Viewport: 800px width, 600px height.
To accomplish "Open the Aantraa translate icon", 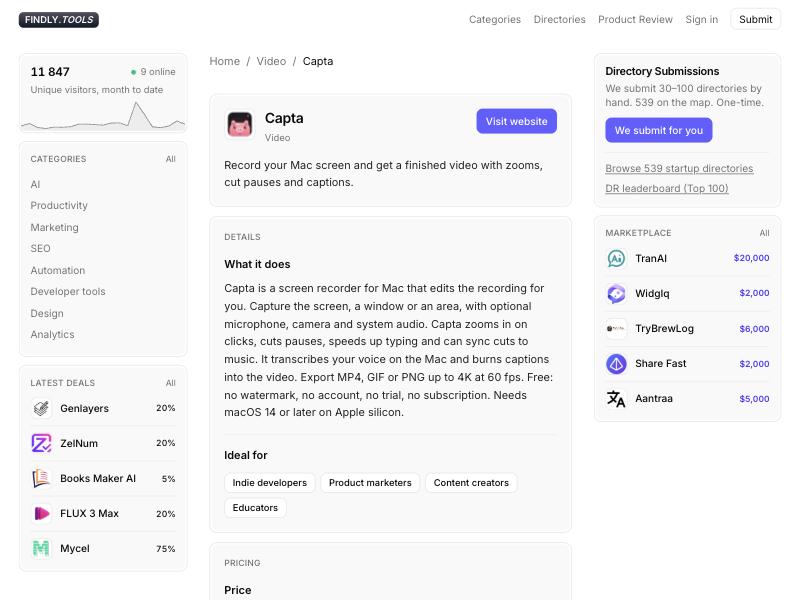I will point(616,399).
